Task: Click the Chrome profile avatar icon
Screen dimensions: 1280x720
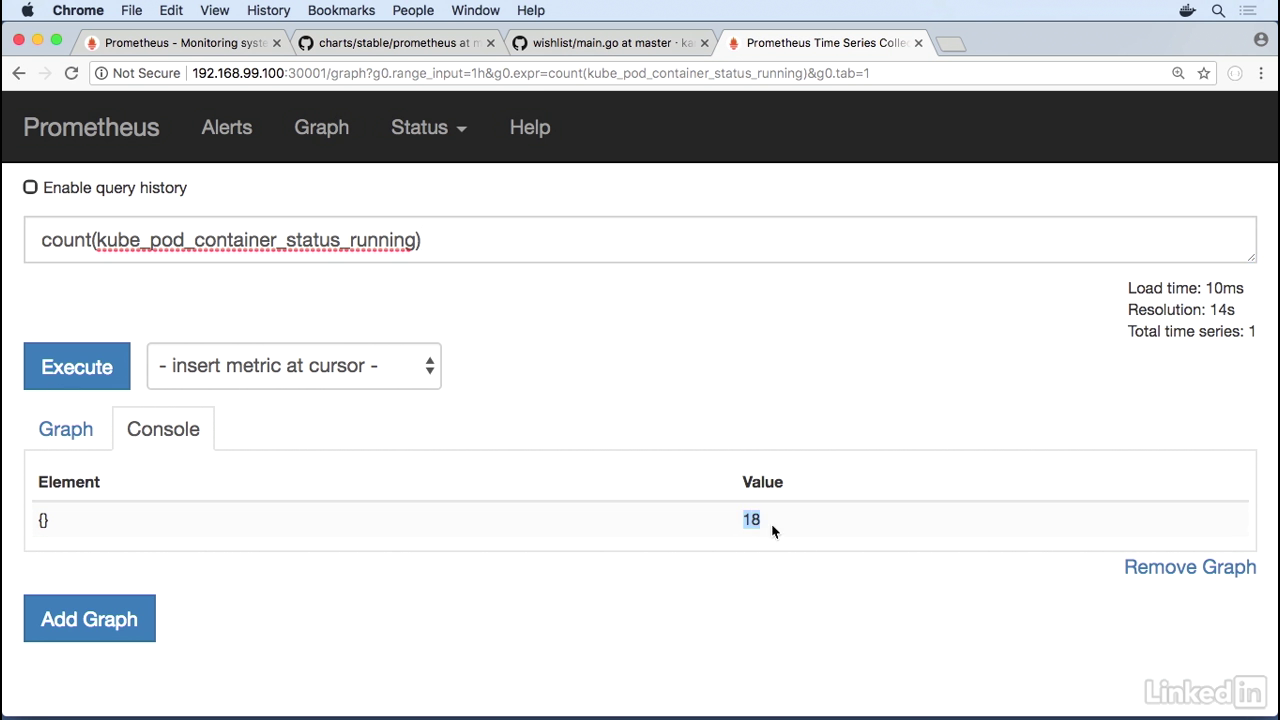Action: pyautogui.click(x=1260, y=40)
